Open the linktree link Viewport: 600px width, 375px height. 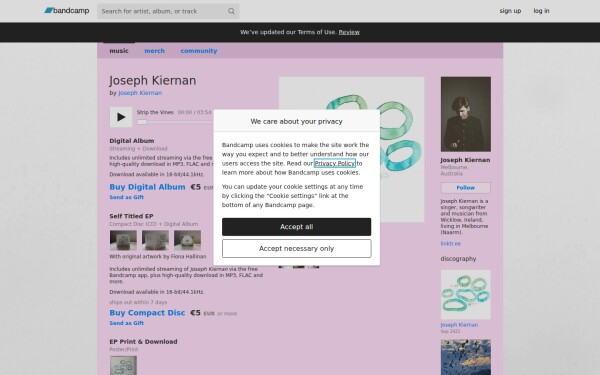tap(451, 243)
